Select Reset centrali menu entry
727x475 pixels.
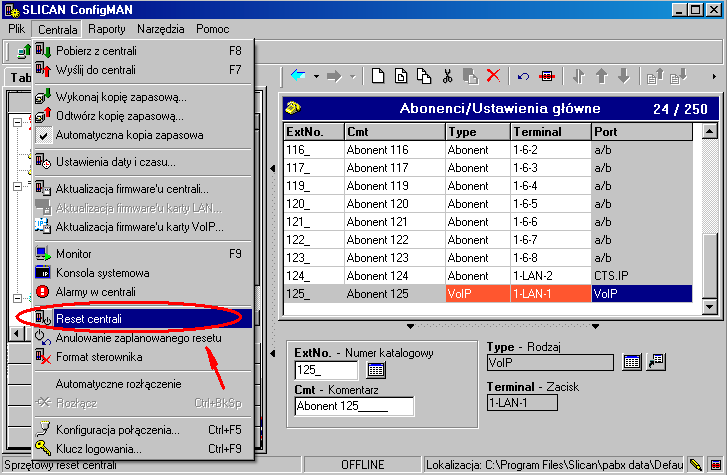(x=143, y=319)
